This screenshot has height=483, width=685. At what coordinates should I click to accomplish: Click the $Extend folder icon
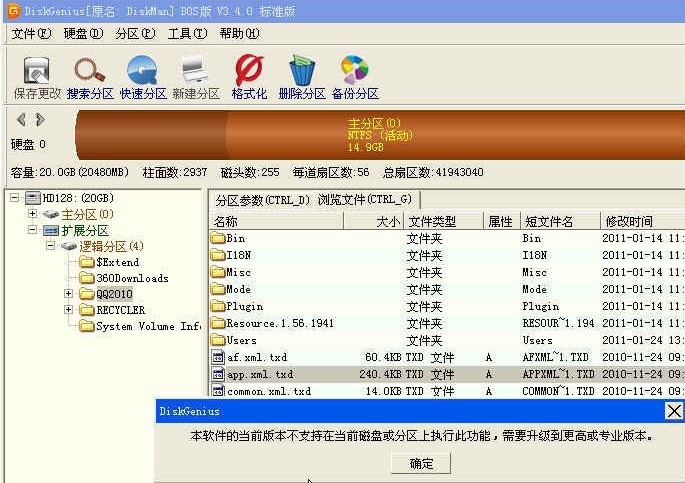click(87, 262)
